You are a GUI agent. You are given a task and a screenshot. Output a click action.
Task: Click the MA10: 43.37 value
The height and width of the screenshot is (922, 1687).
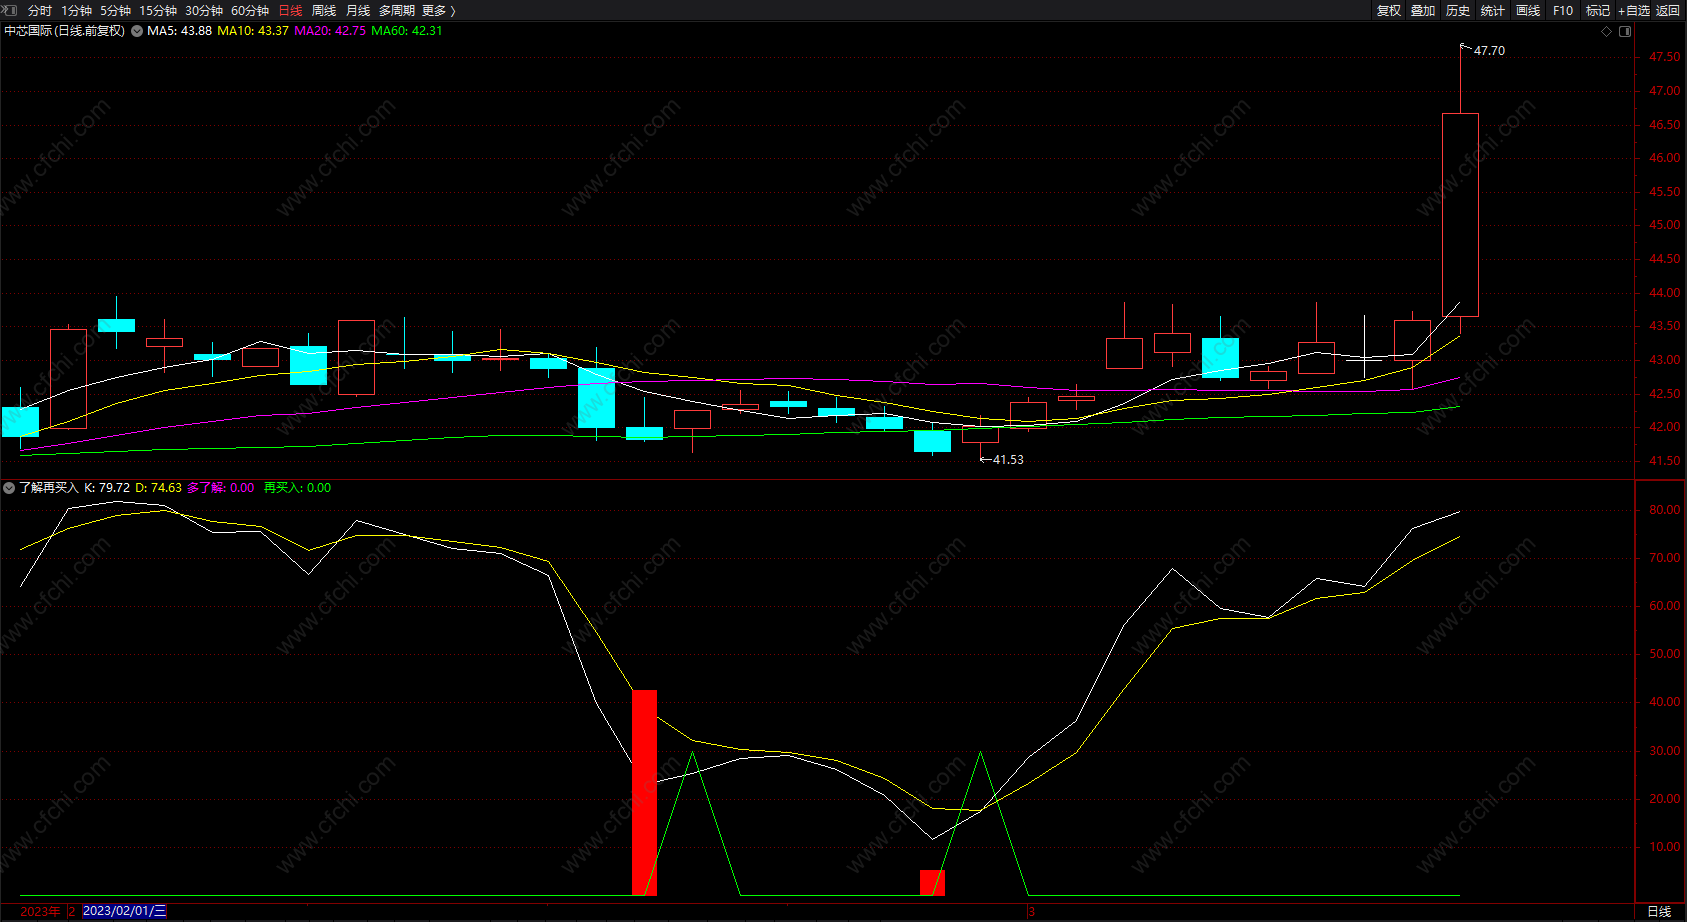pos(253,31)
